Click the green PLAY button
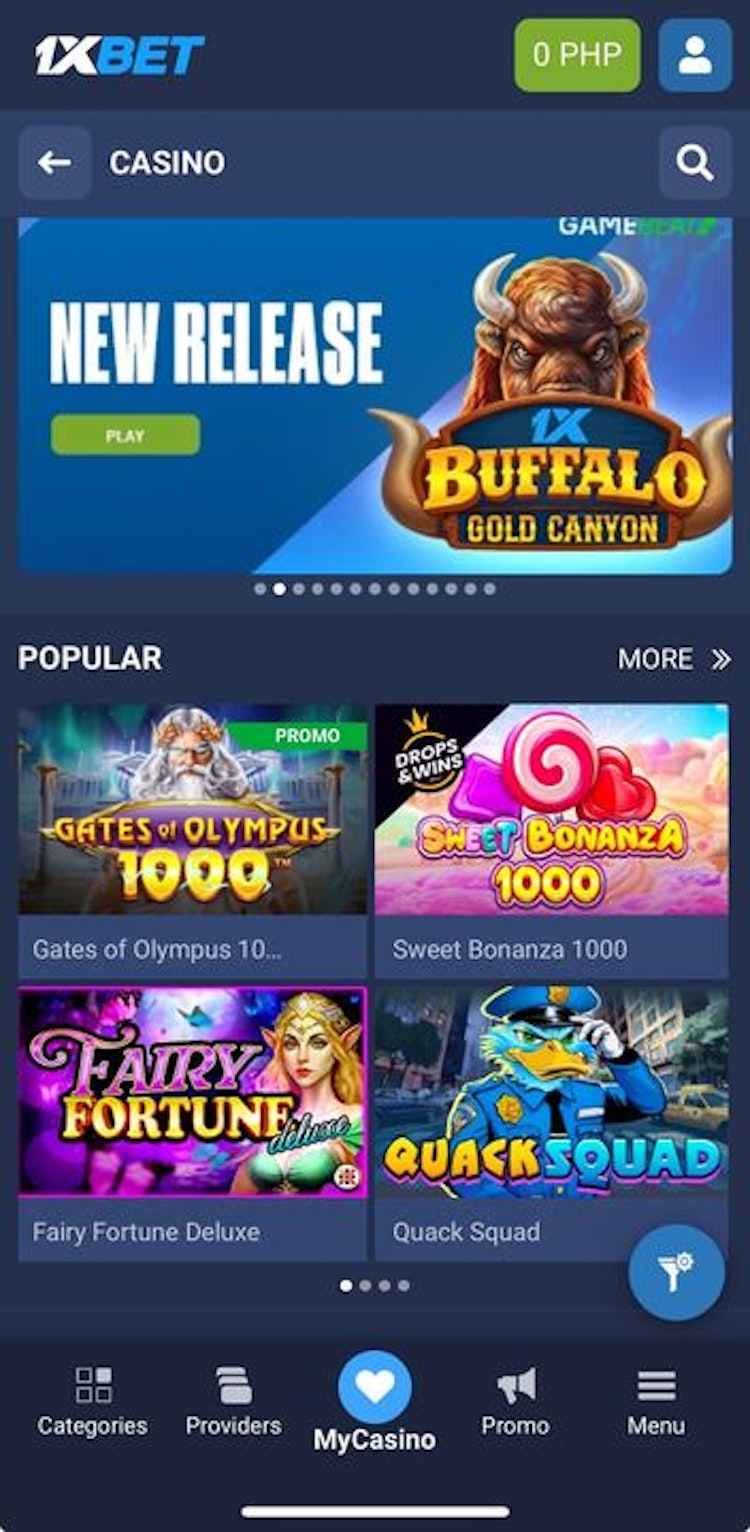Screen dimensions: 750x1532 click(125, 435)
